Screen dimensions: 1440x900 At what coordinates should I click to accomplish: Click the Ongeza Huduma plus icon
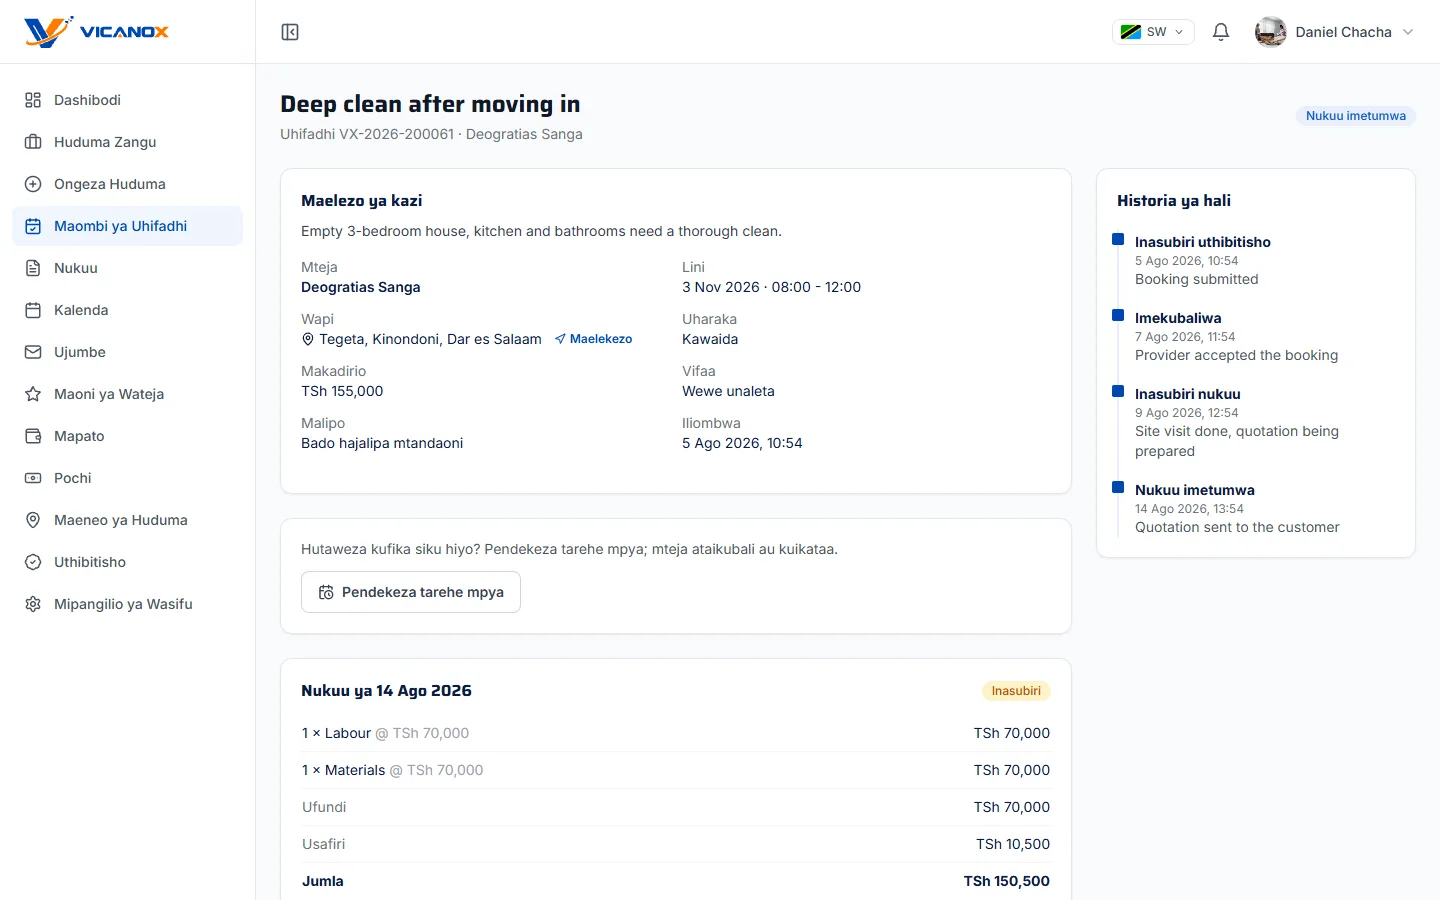(33, 184)
